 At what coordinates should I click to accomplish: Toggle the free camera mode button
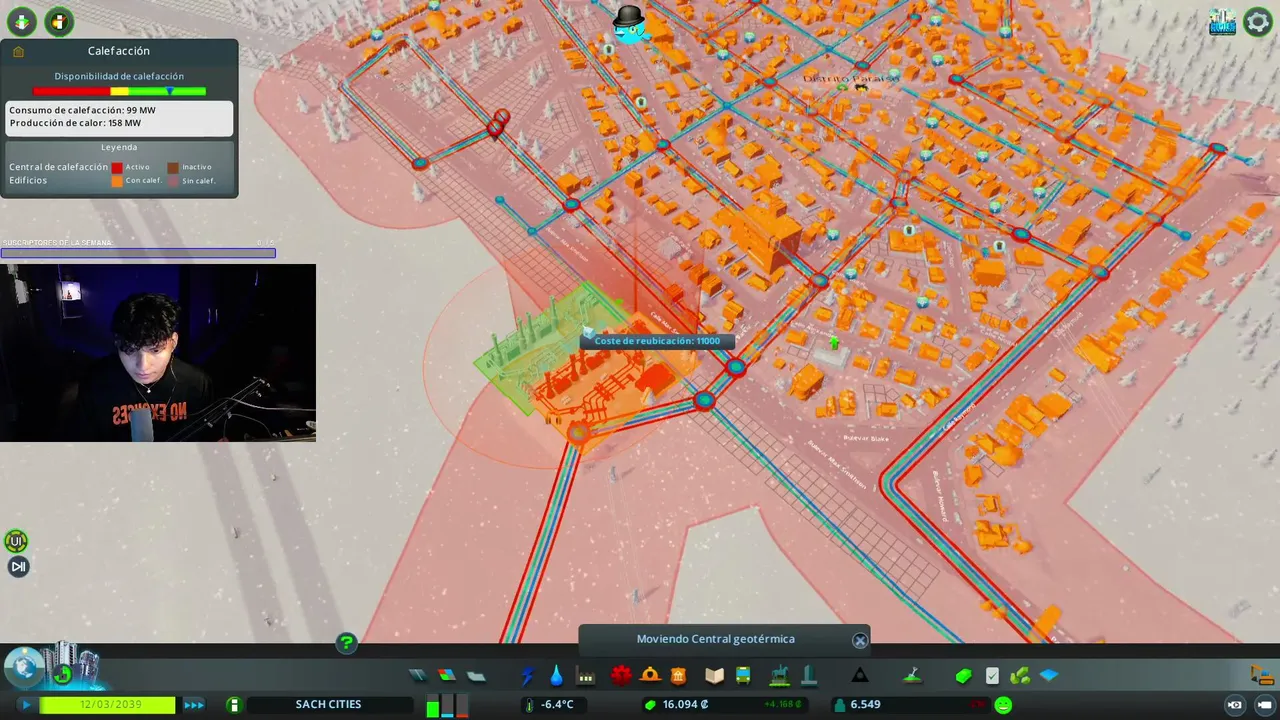pyautogui.click(x=1264, y=705)
